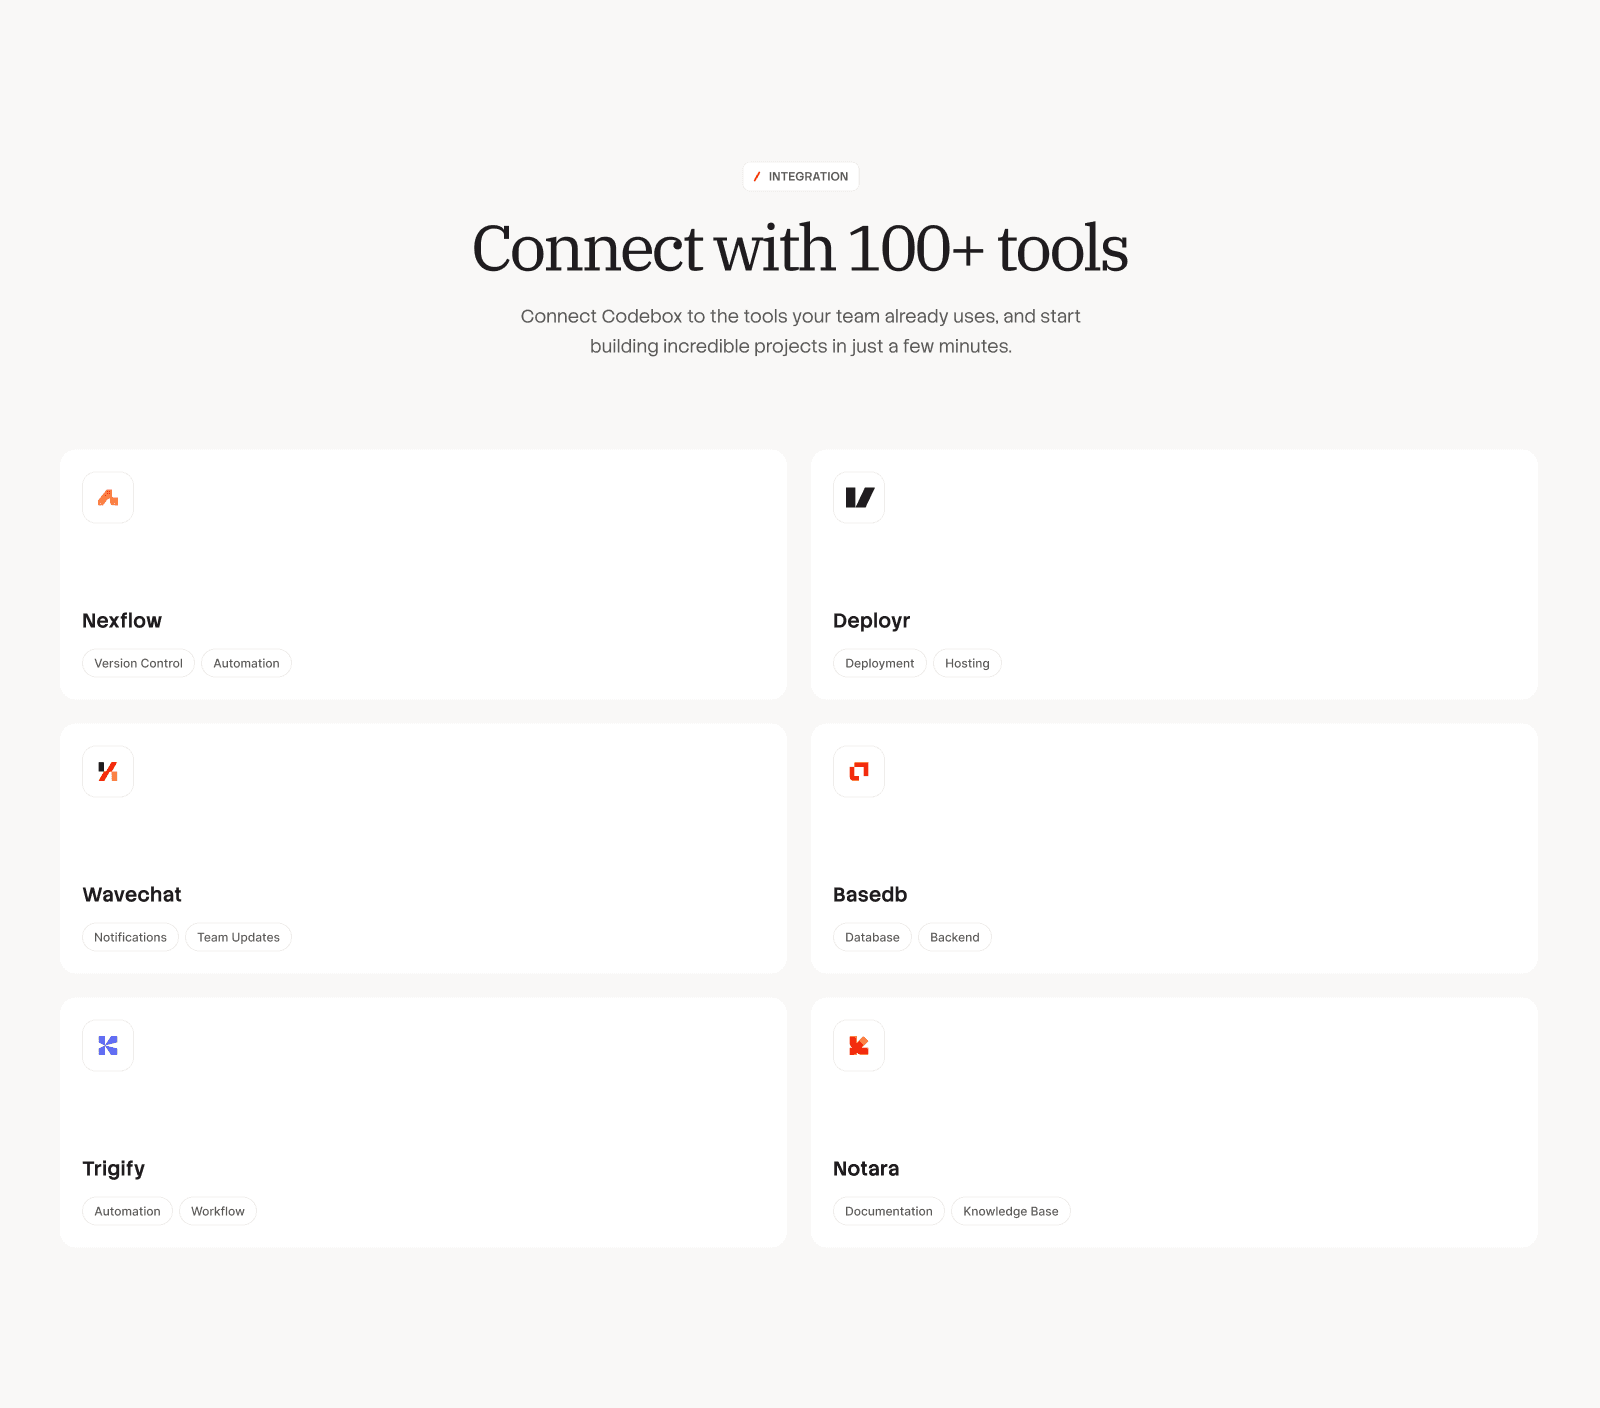Viewport: 1600px width, 1408px height.
Task: Select the Documentation tag under Notara
Action: point(889,1211)
